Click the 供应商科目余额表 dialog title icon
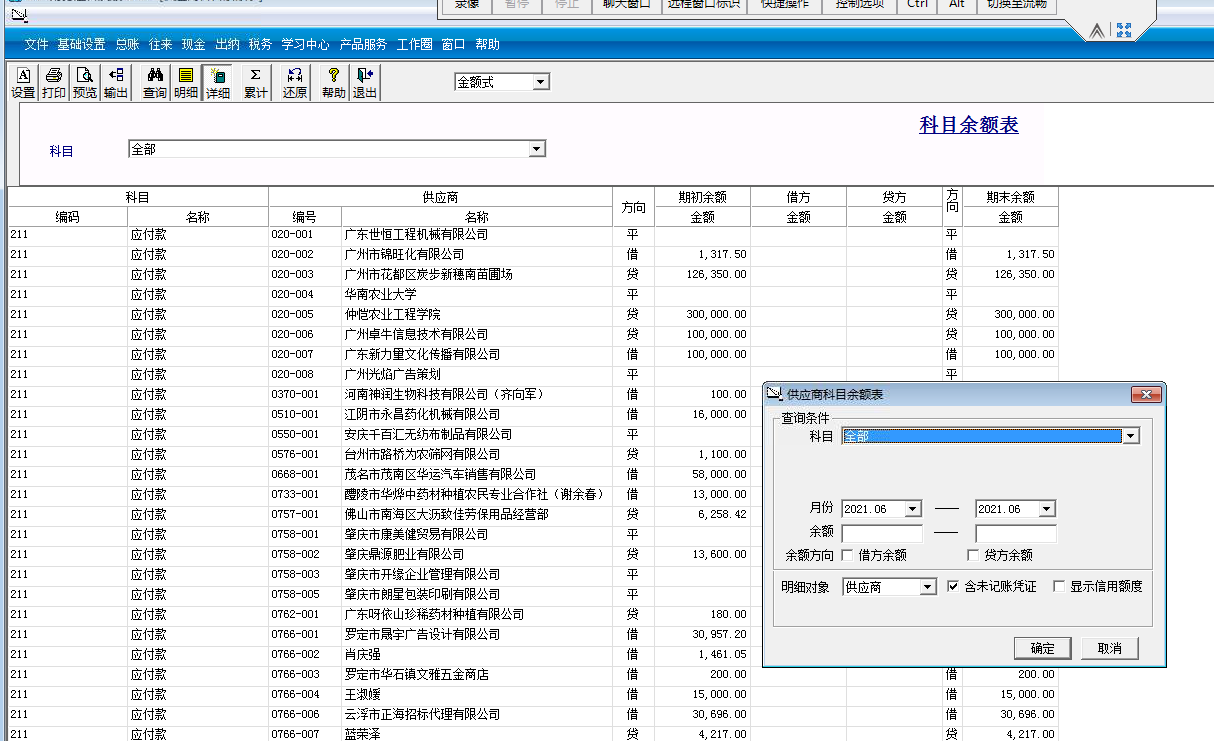The height and width of the screenshot is (741, 1214). (x=774, y=394)
